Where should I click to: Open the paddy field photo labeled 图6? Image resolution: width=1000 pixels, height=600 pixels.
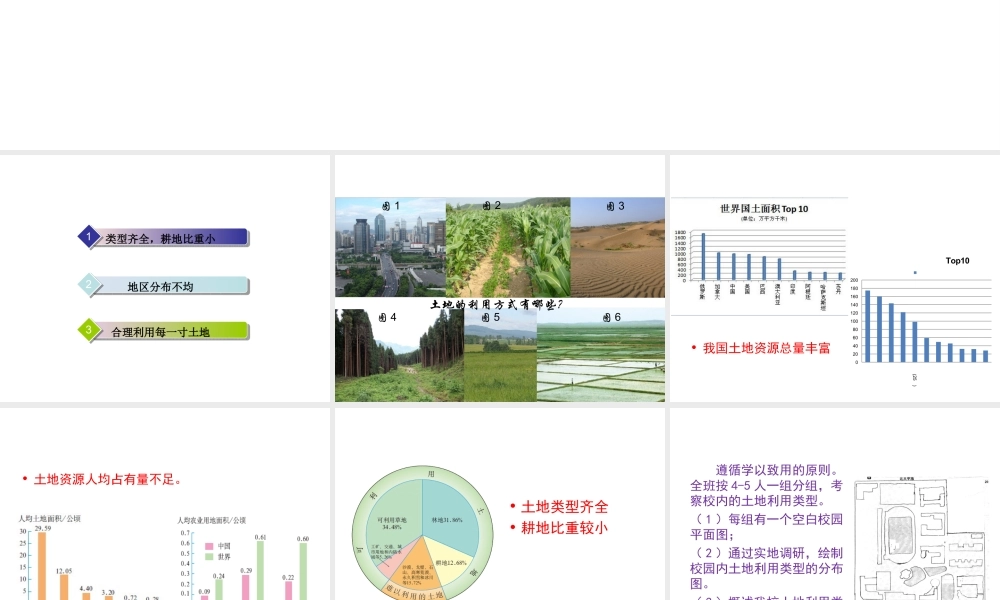pyautogui.click(x=601, y=355)
